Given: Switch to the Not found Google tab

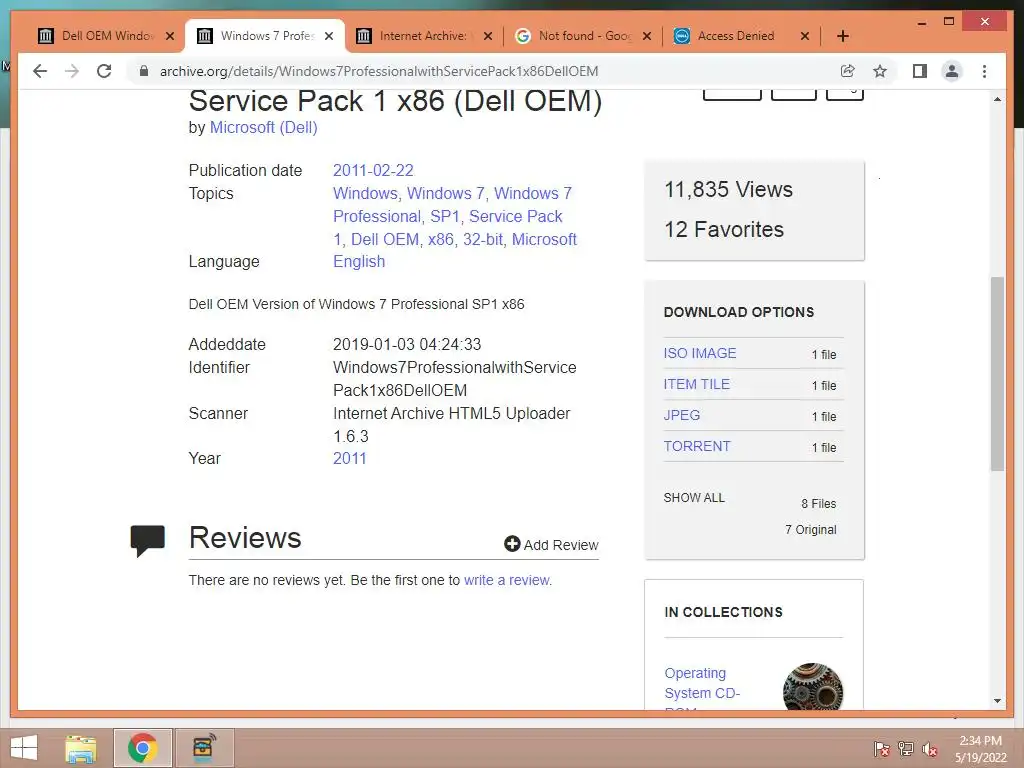Looking at the screenshot, I should (583, 36).
